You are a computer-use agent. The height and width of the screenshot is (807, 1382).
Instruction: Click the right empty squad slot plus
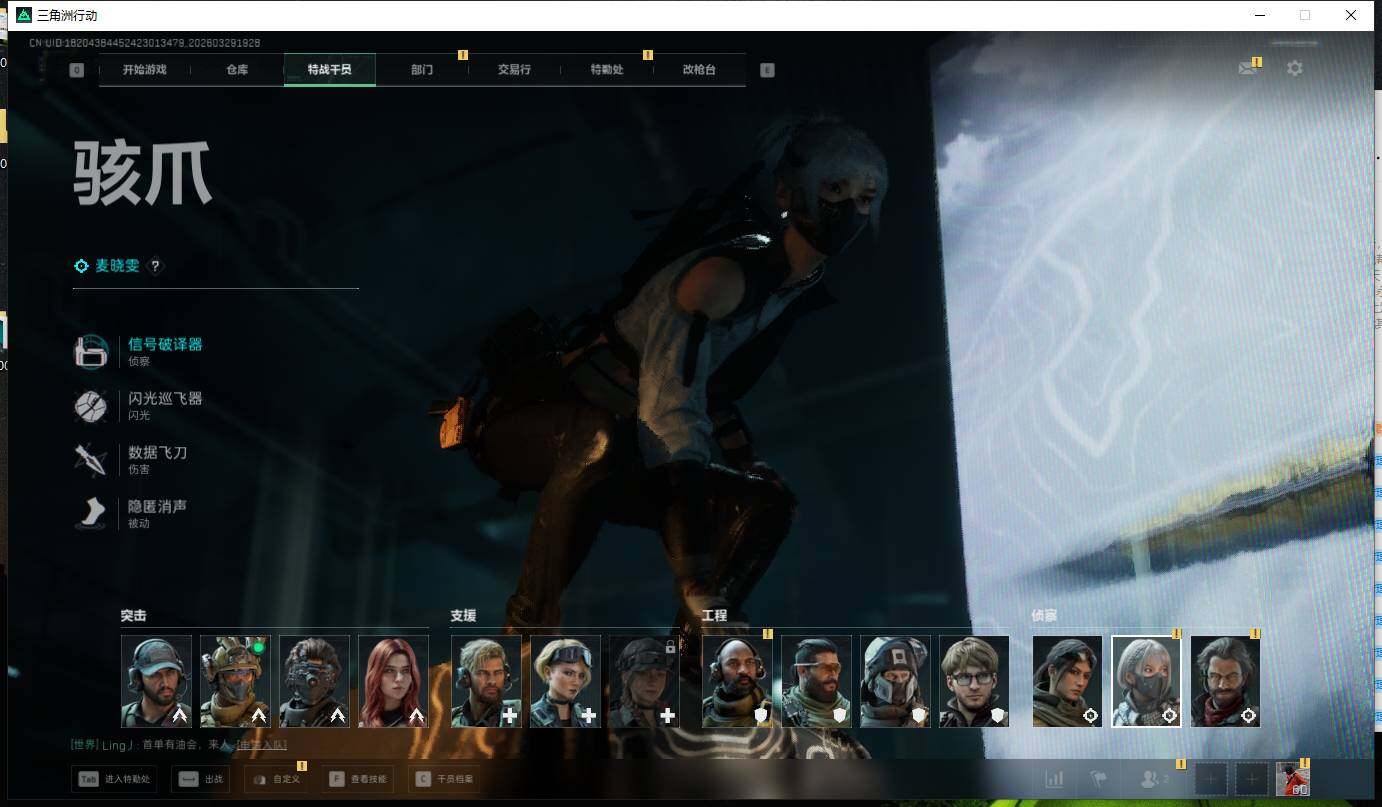coord(1251,779)
